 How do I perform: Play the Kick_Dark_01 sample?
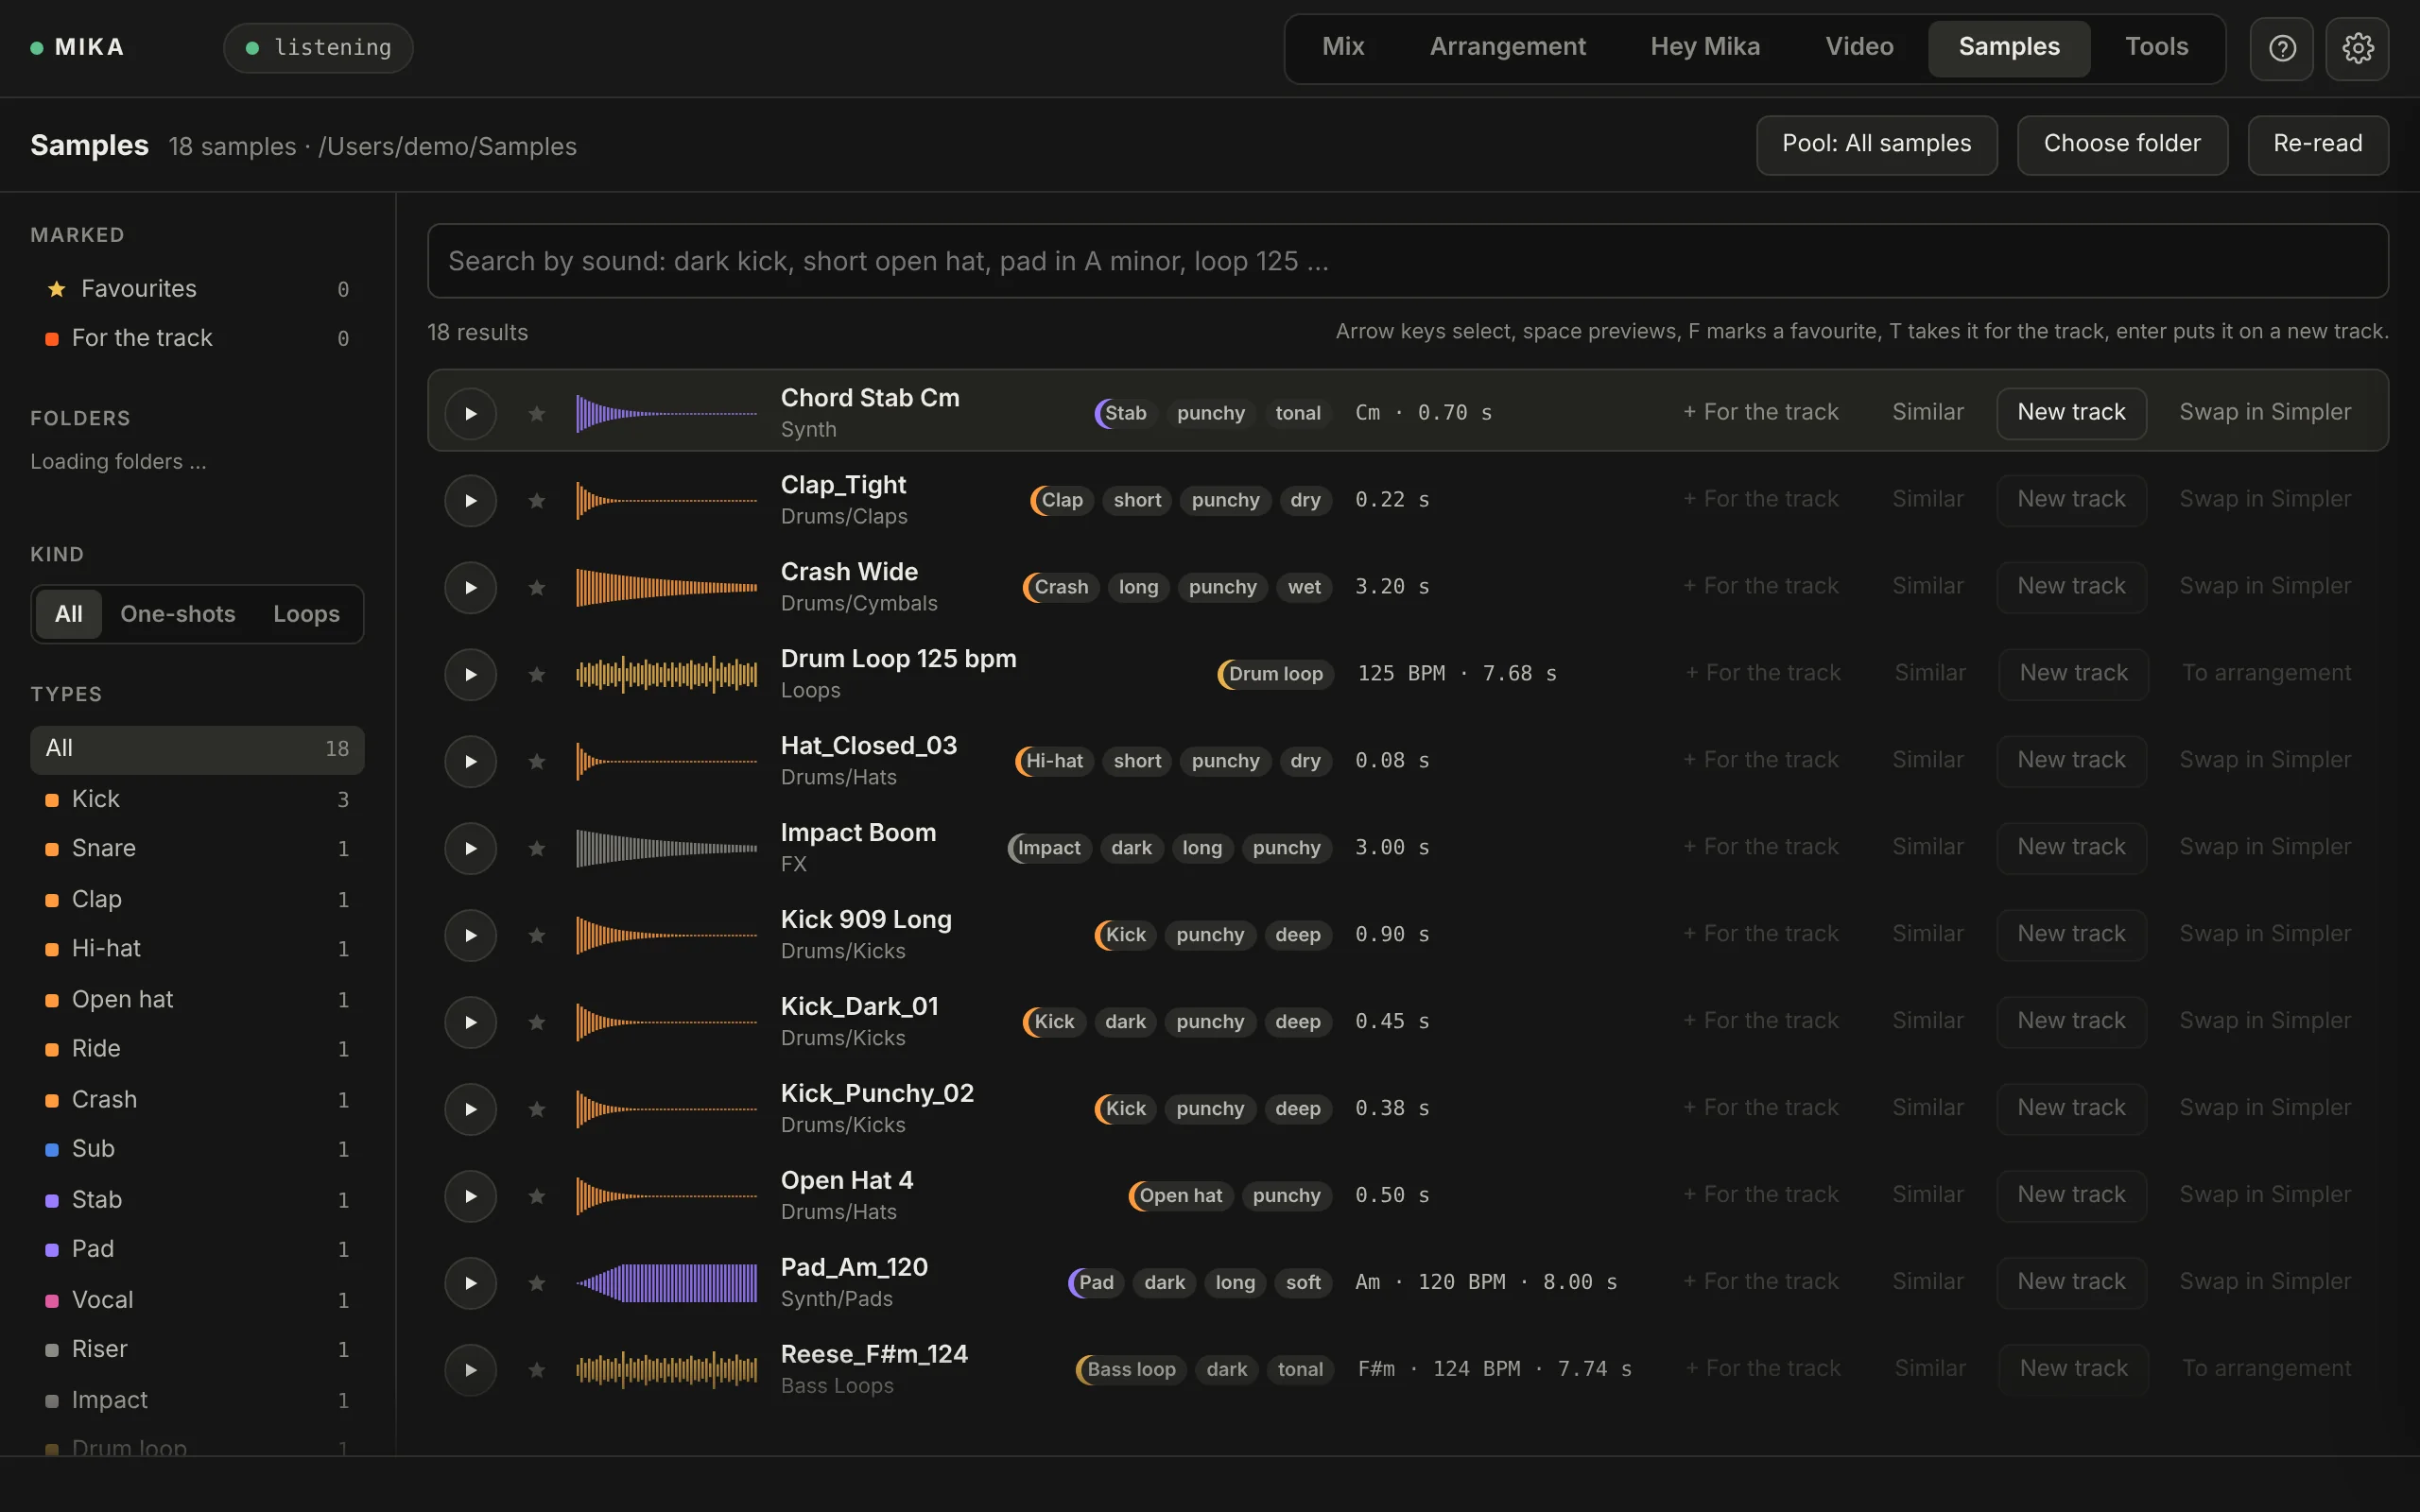(x=471, y=1022)
